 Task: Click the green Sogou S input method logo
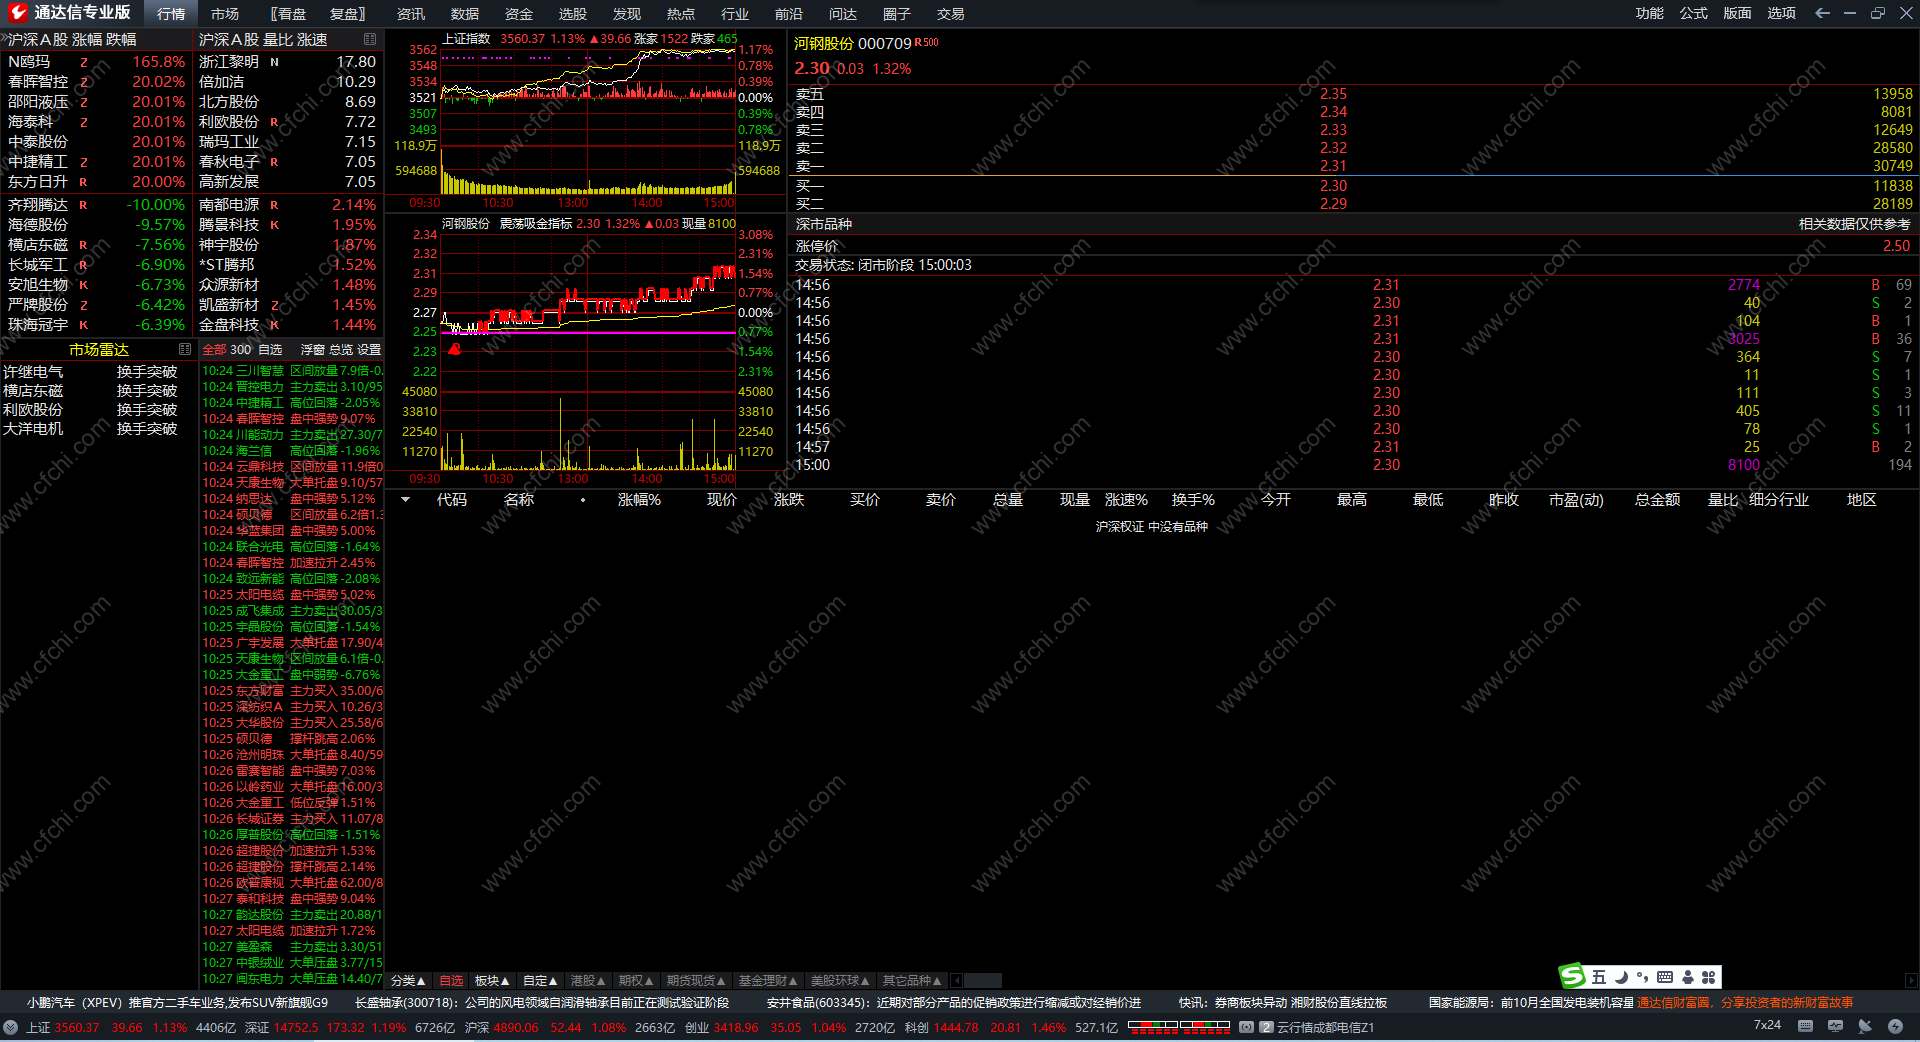1572,976
